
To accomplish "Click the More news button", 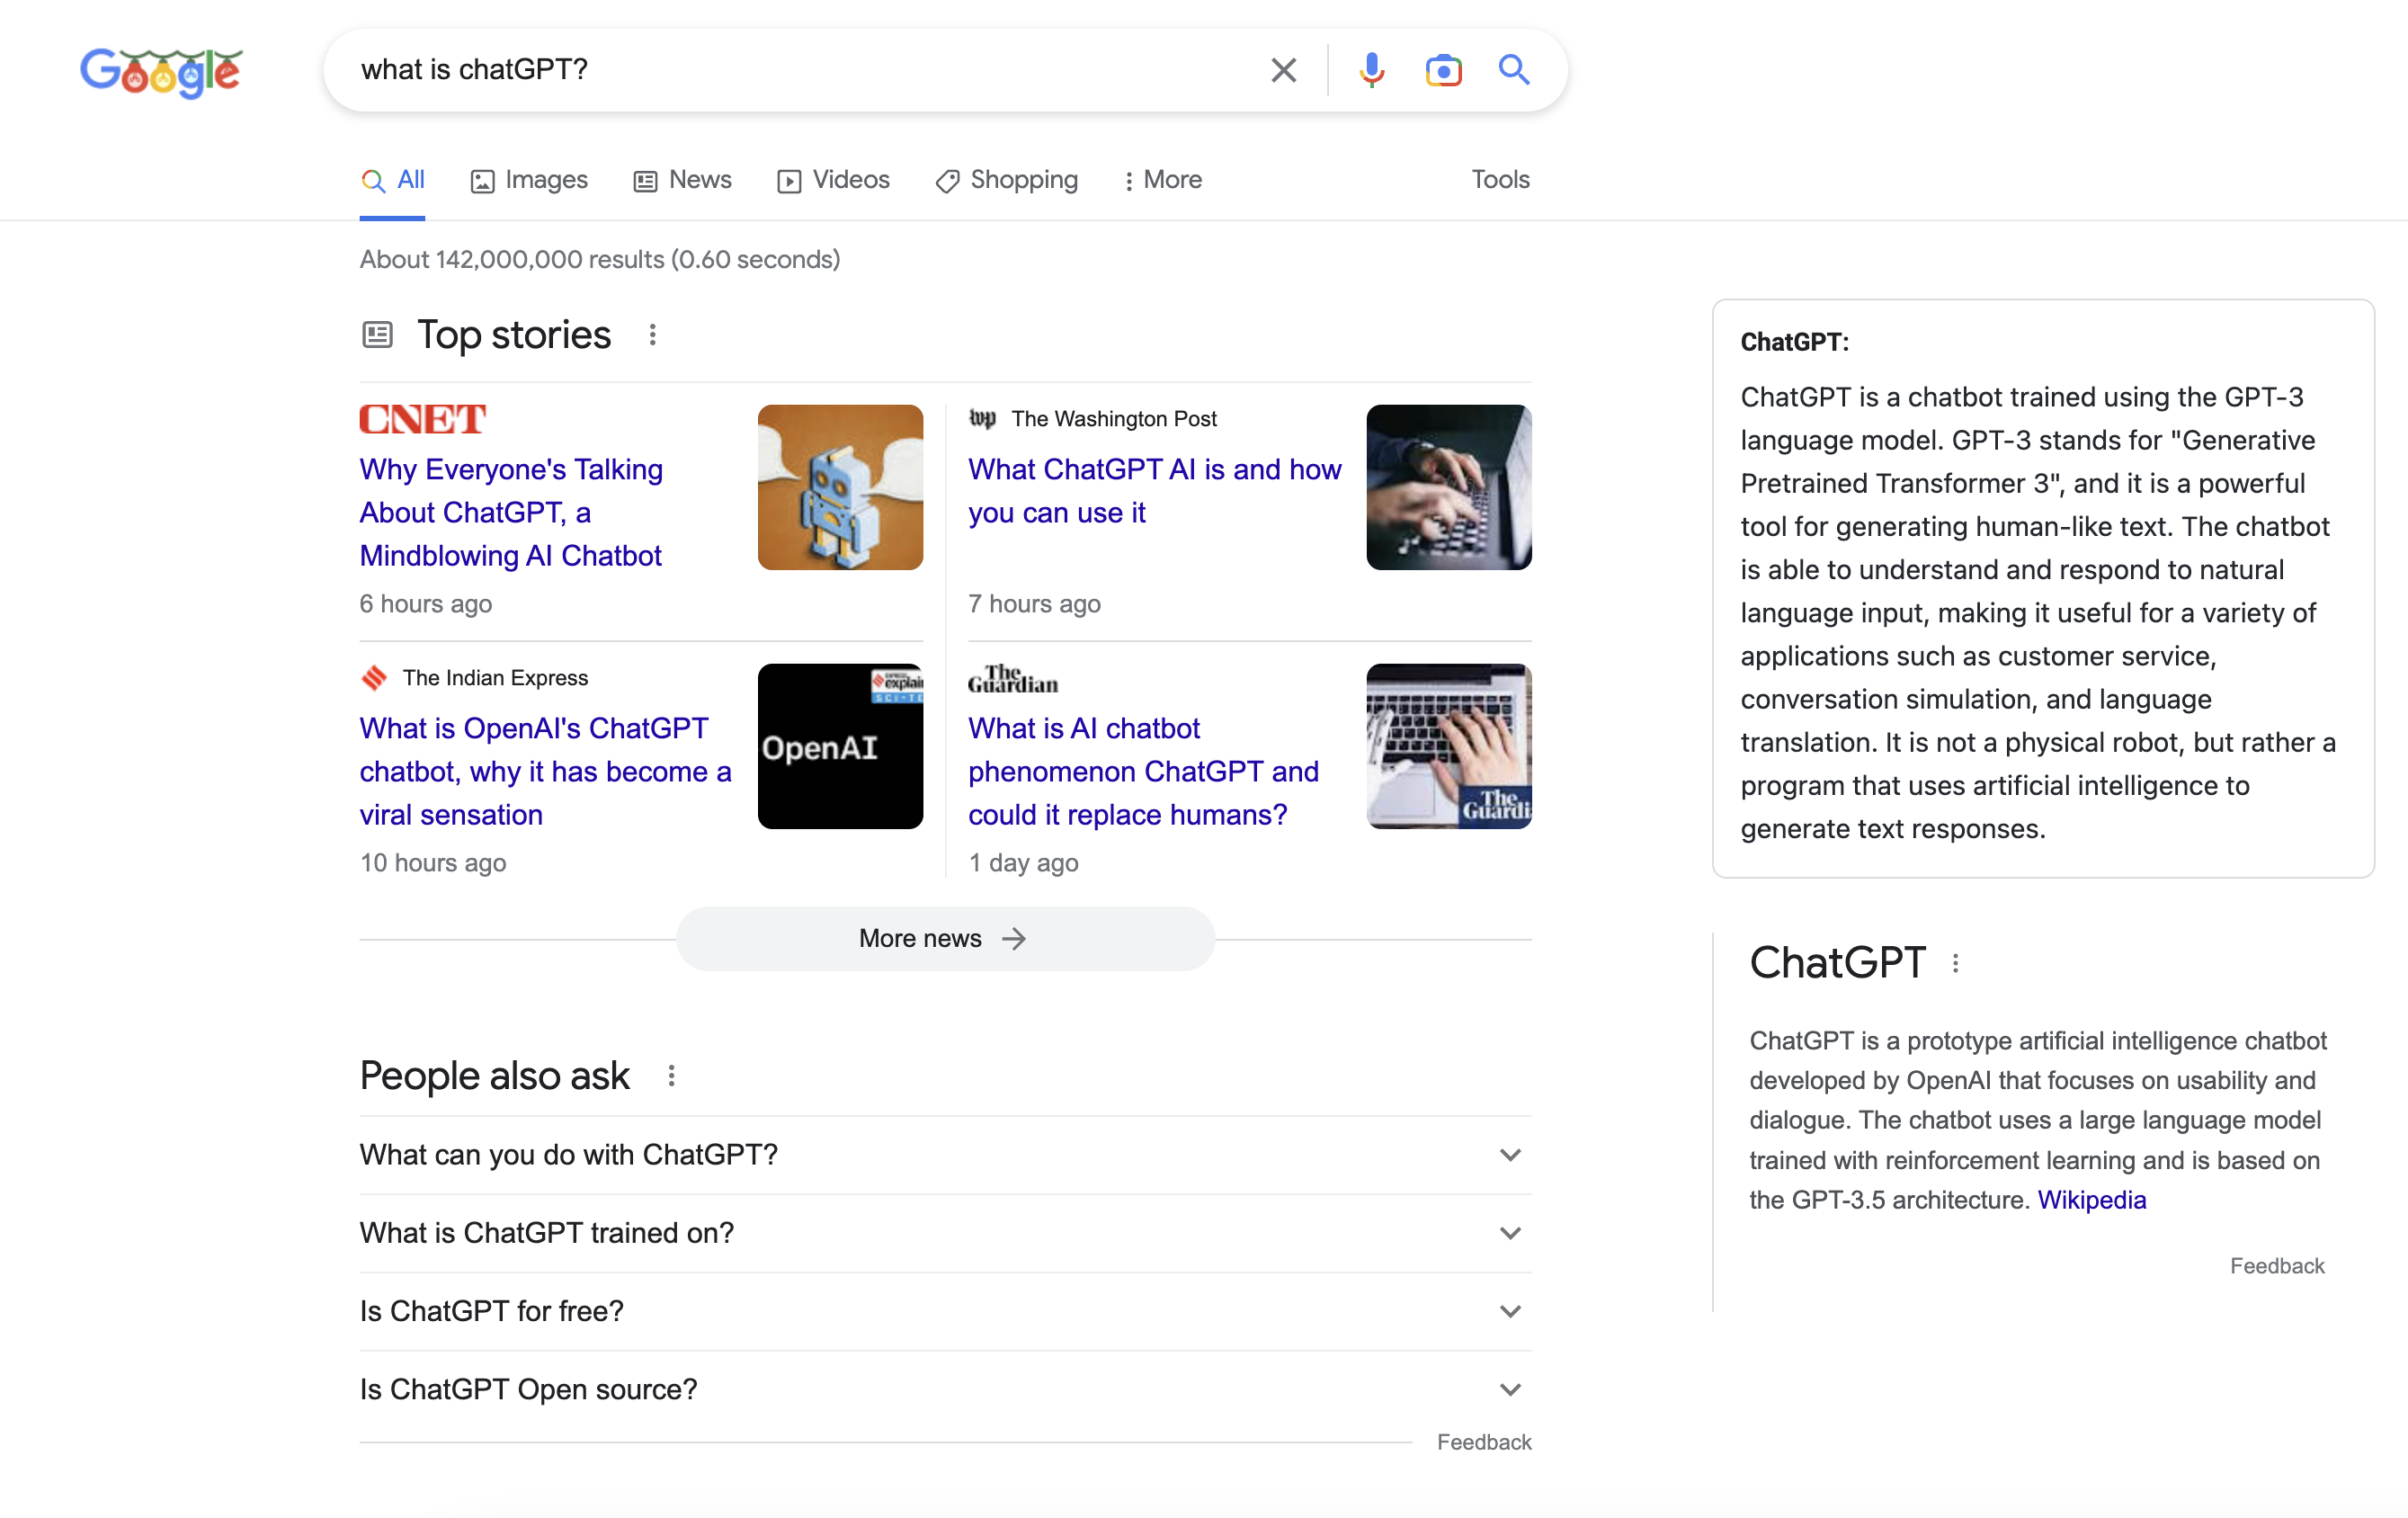I will 944,938.
